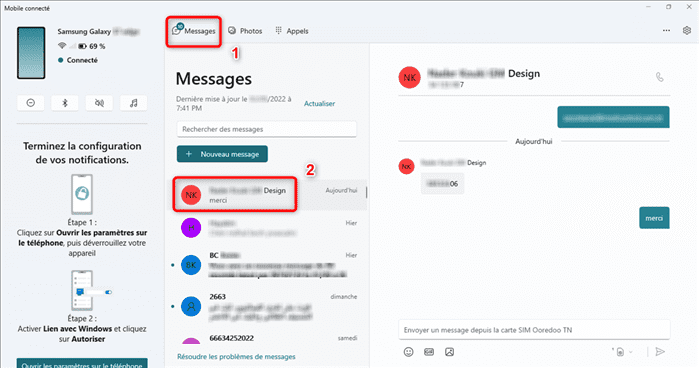Focus the Rechercher des messages field

pyautogui.click(x=267, y=129)
